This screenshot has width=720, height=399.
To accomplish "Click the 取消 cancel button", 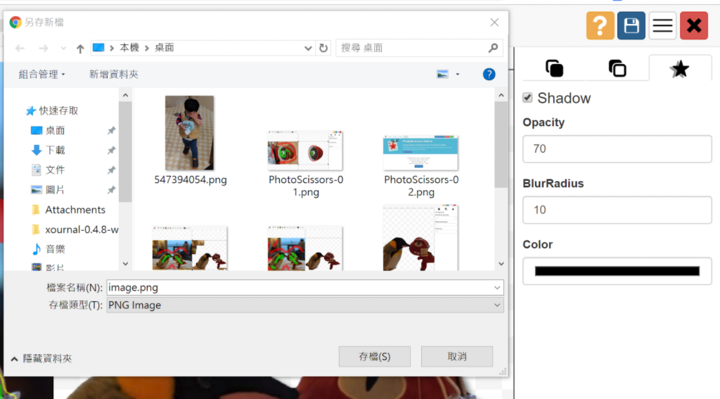I will (457, 356).
